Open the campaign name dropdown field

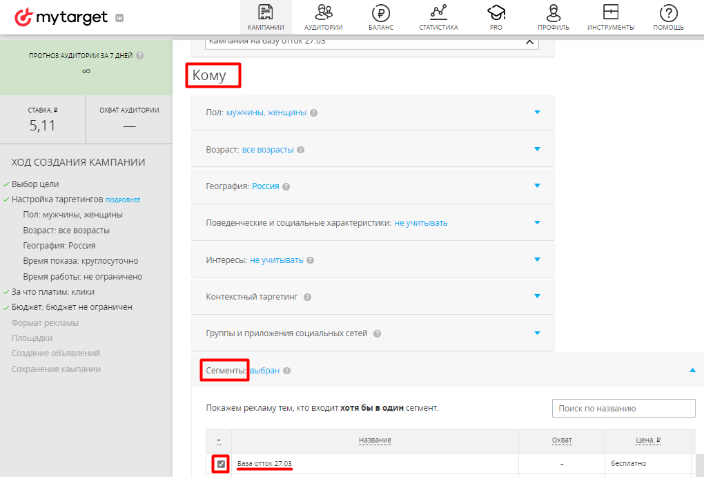tap(370, 42)
